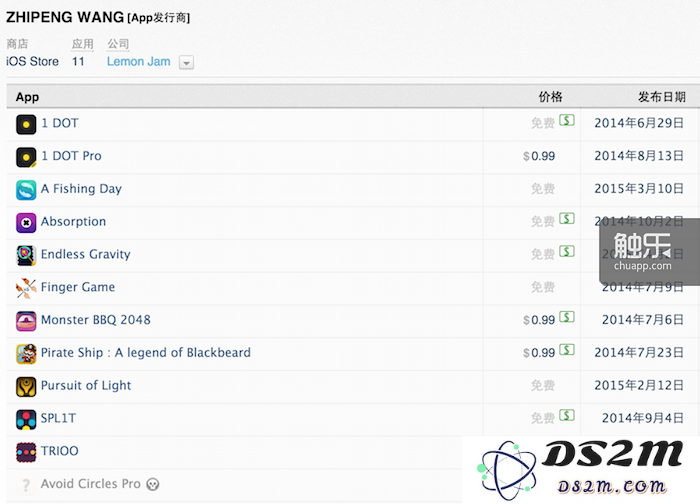Image resolution: width=700 pixels, height=504 pixels.
Task: Open the Finger Game app link
Action: 78,287
